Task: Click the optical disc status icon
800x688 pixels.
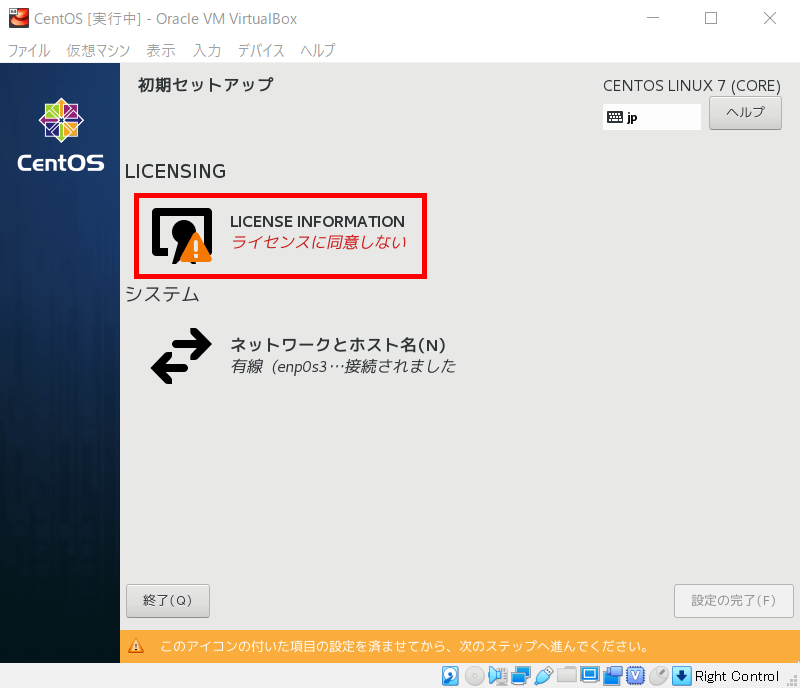Action: (x=474, y=676)
